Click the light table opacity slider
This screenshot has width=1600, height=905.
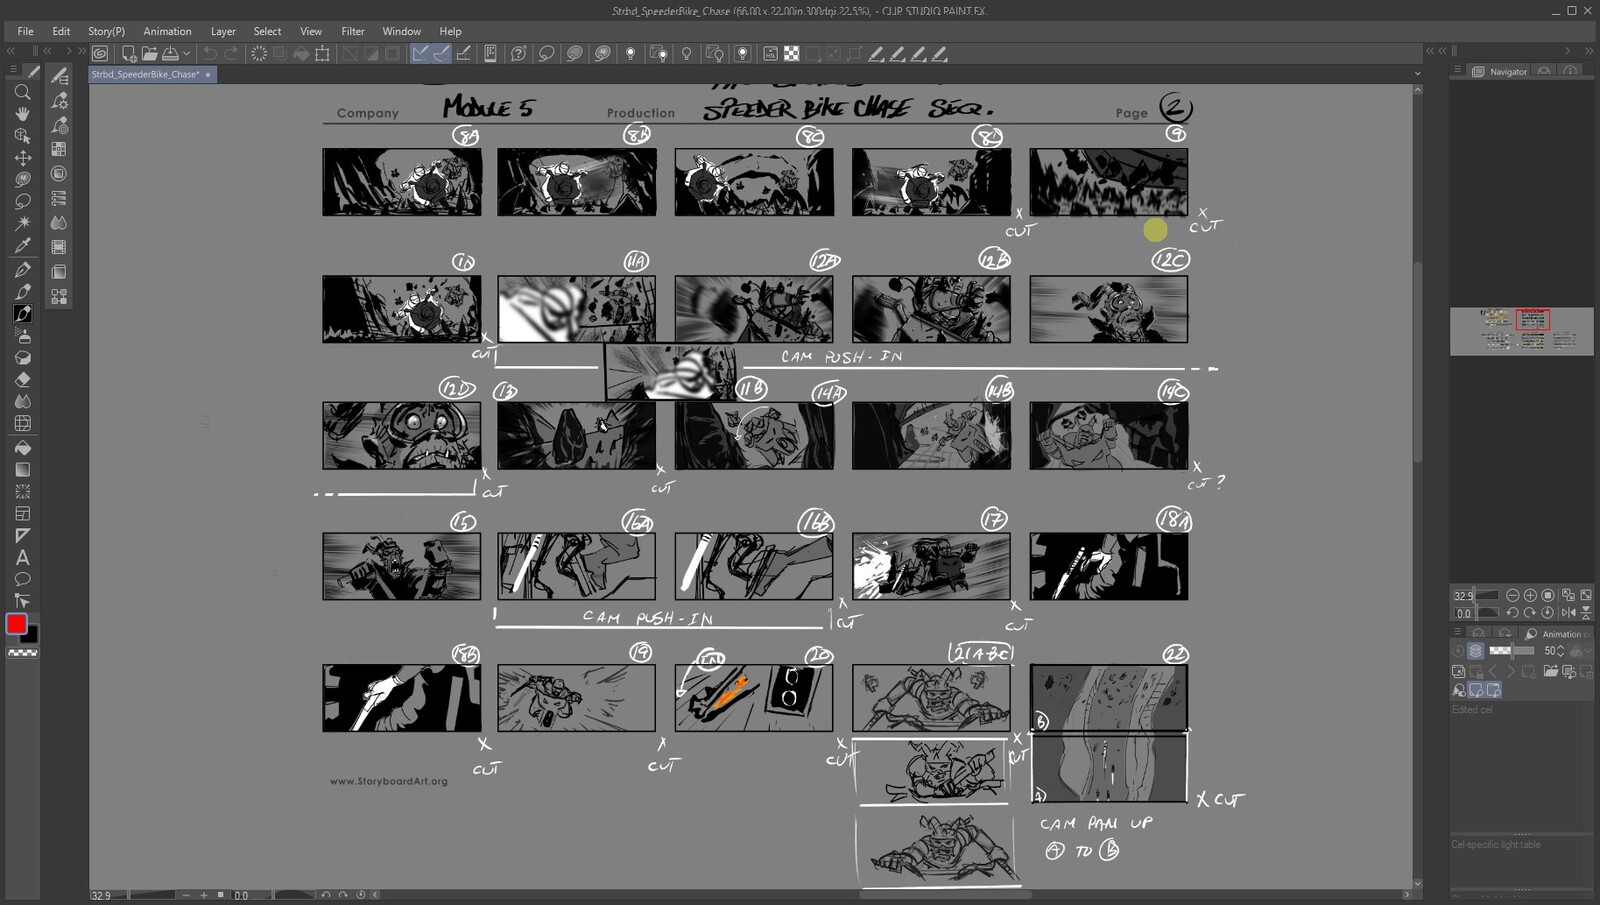tap(1511, 651)
